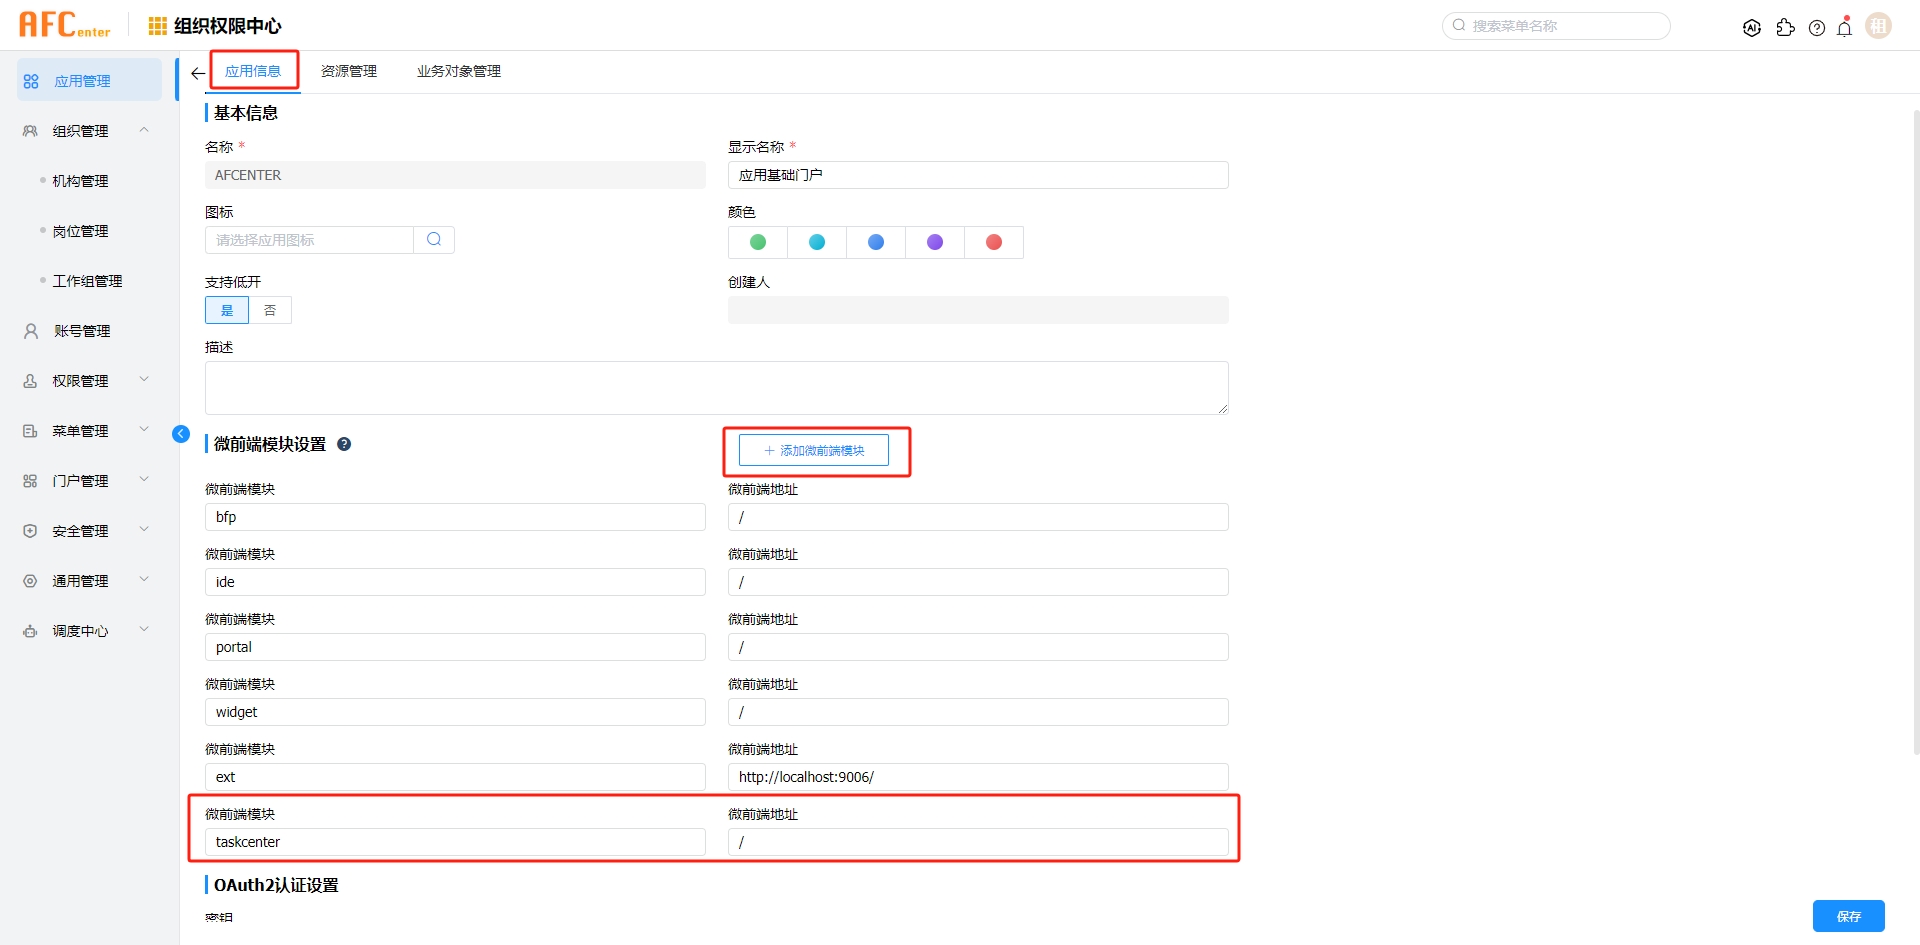Click the app grid icon beside 组织权限中心
This screenshot has height=945, width=1920.
coord(157,26)
